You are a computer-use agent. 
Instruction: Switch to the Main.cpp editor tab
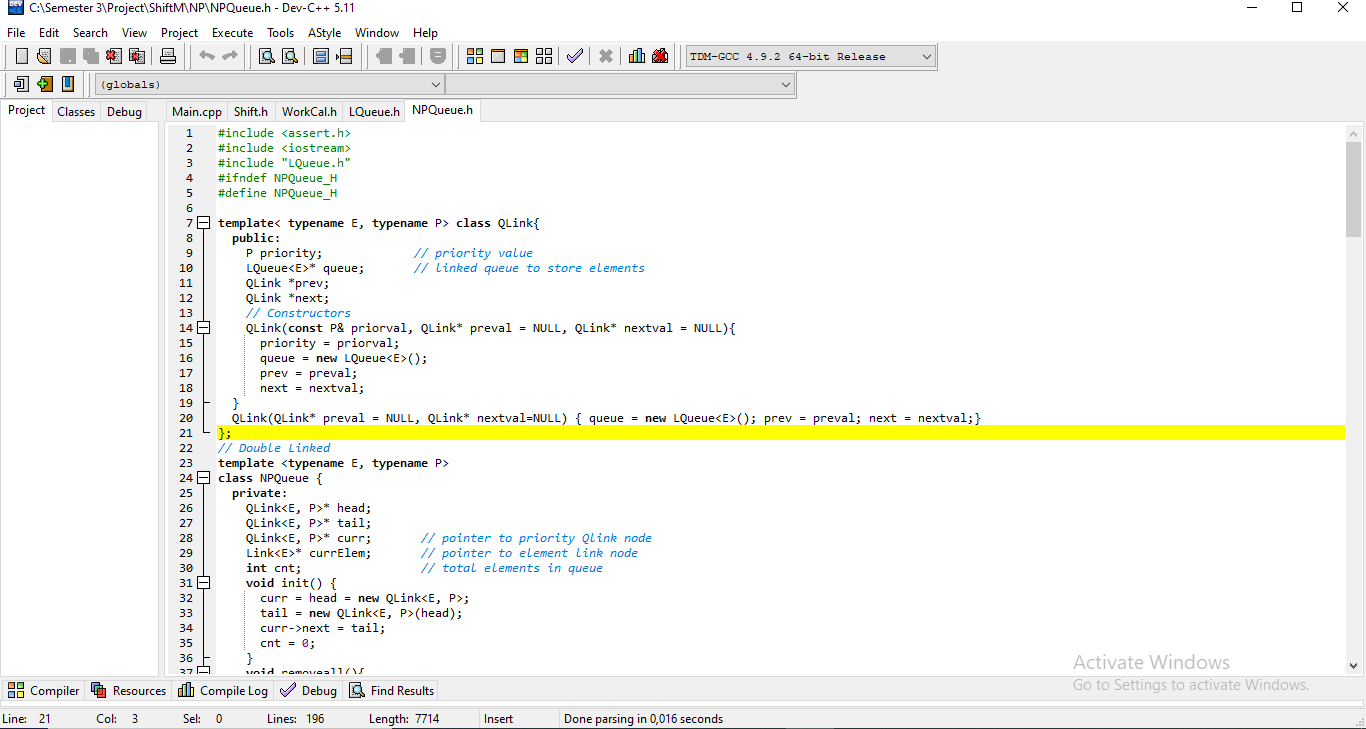point(197,112)
